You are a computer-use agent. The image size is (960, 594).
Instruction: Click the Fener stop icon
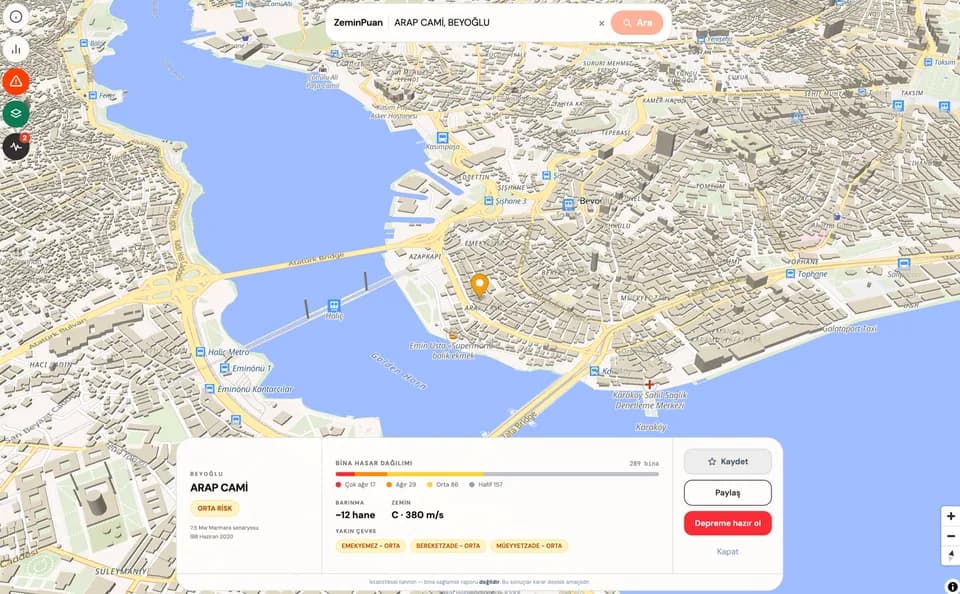[x=92, y=96]
